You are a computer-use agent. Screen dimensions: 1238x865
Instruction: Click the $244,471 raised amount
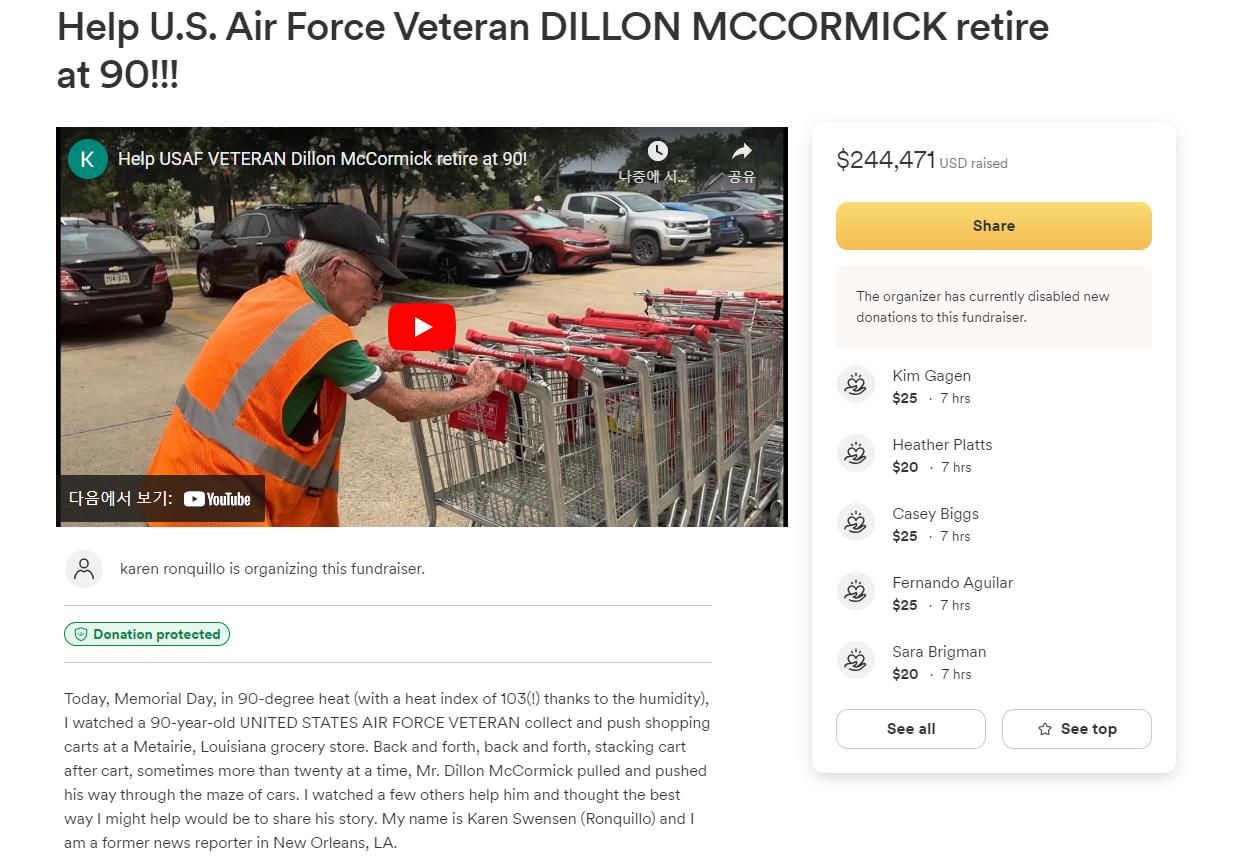pyautogui.click(x=885, y=160)
